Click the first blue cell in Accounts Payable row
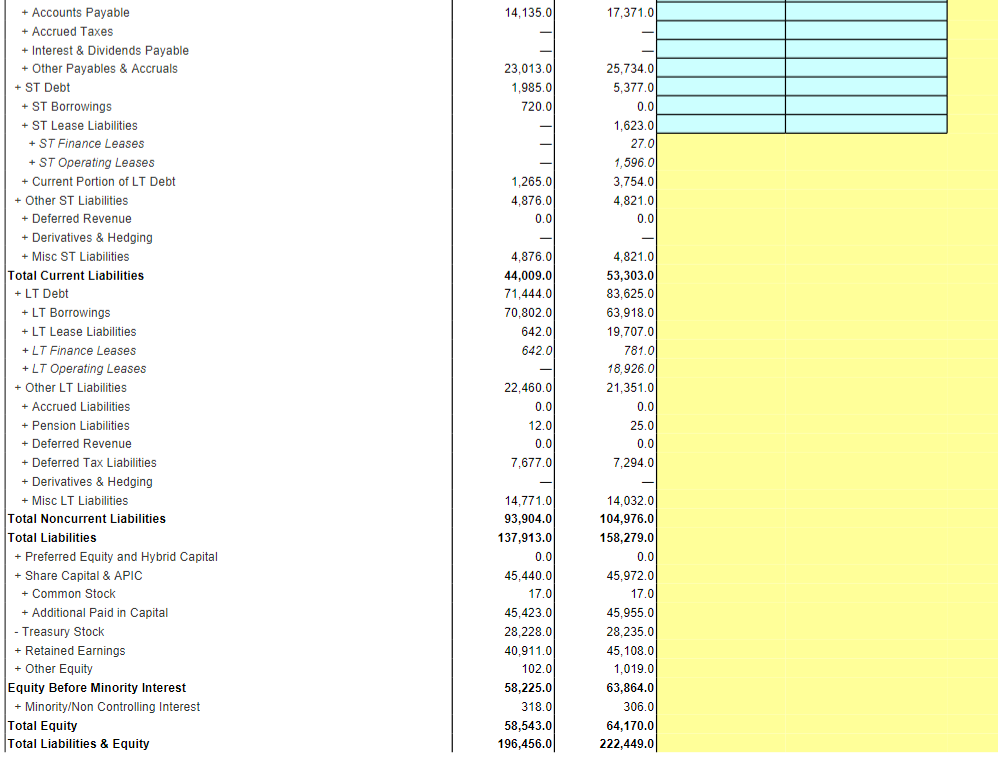This screenshot has height=762, width=998. [x=721, y=12]
